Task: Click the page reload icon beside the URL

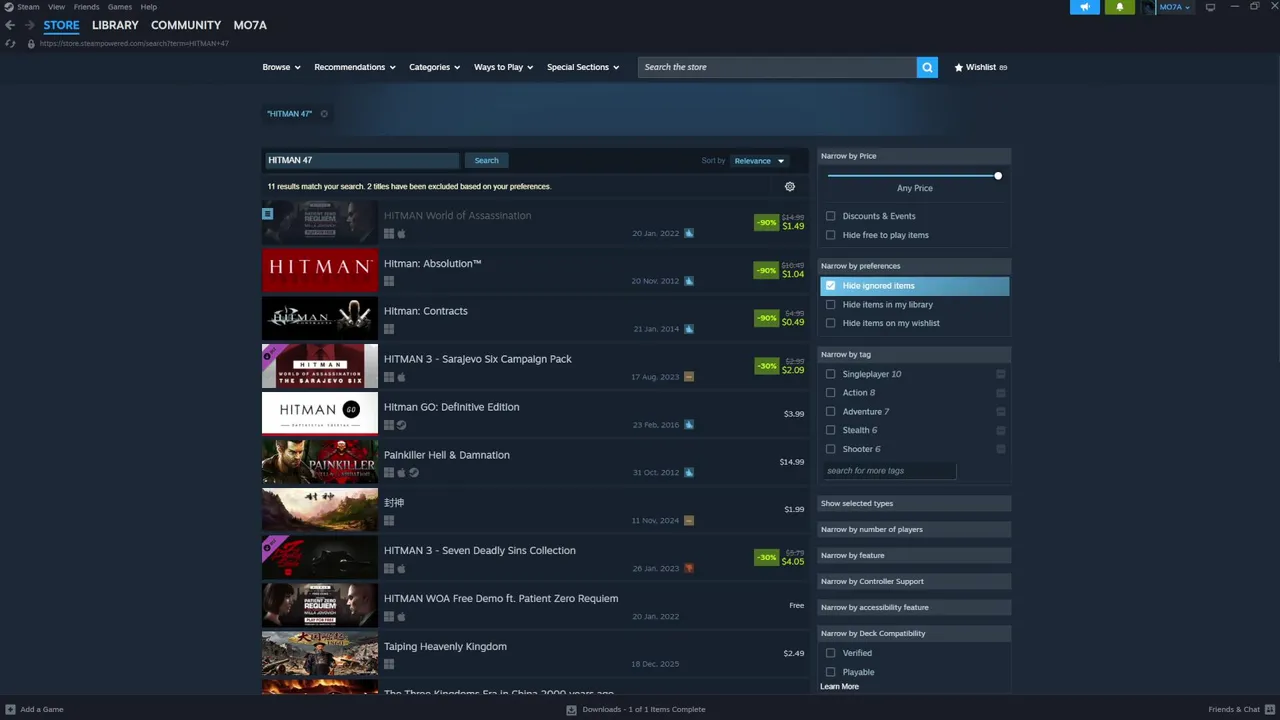Action: click(x=10, y=43)
